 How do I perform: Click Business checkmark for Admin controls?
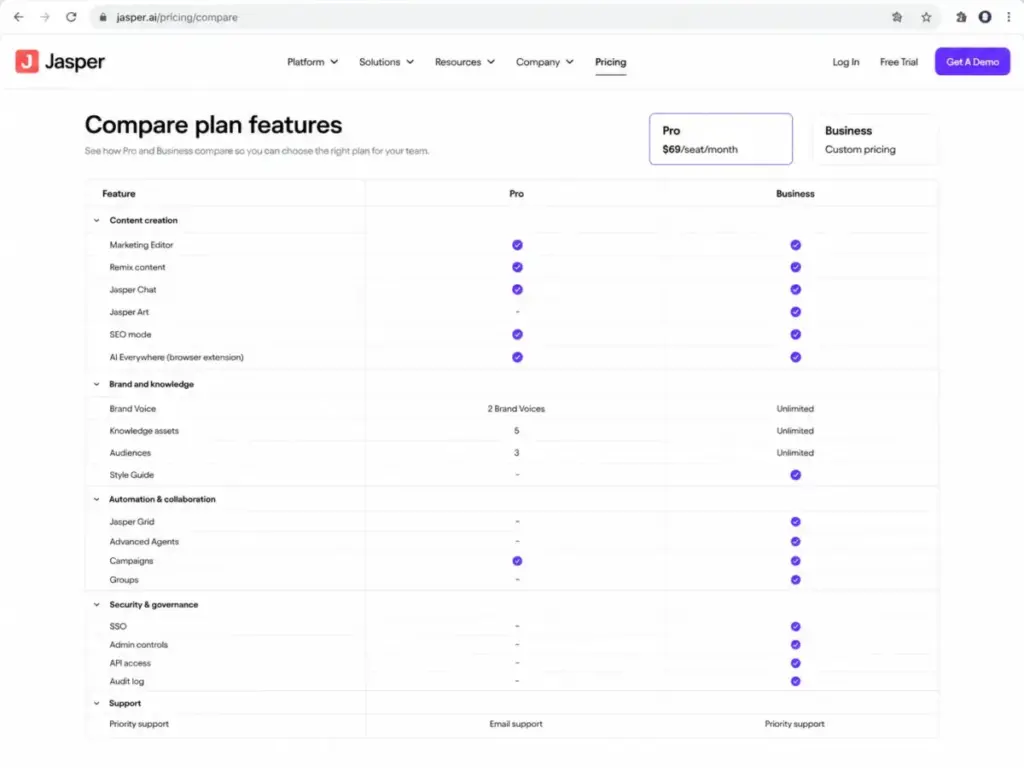coord(795,645)
